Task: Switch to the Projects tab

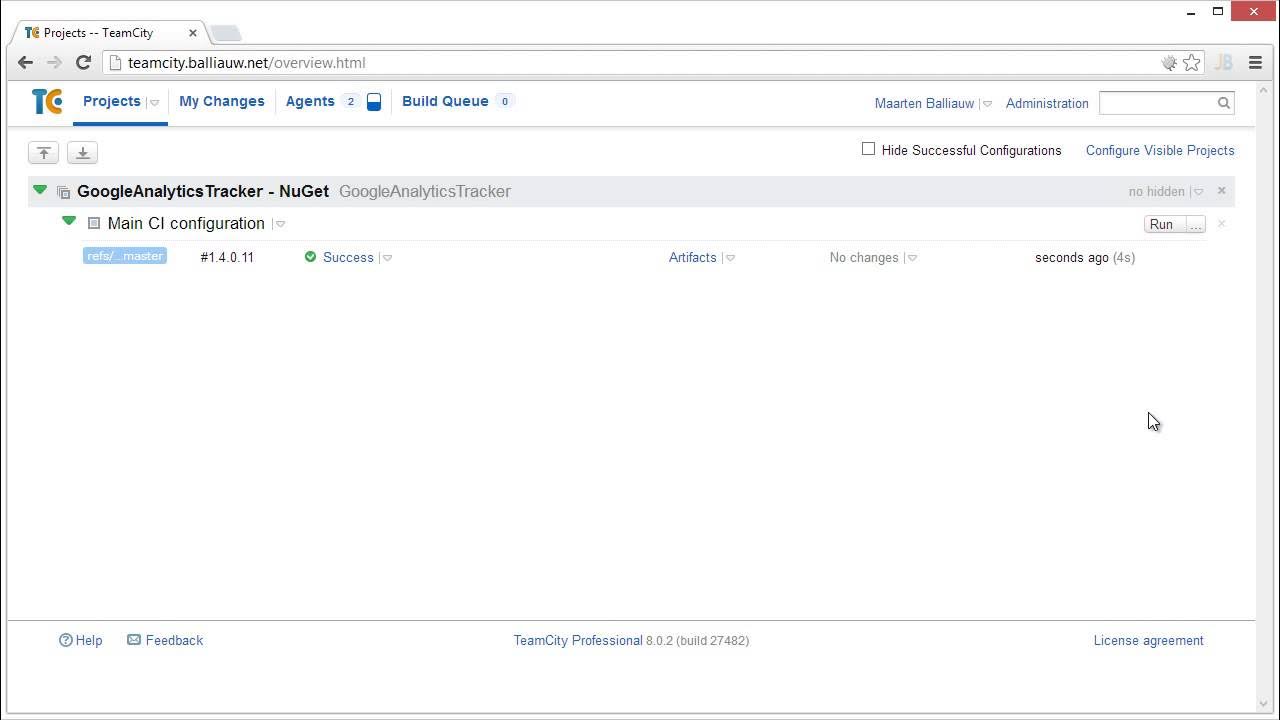Action: pos(111,101)
